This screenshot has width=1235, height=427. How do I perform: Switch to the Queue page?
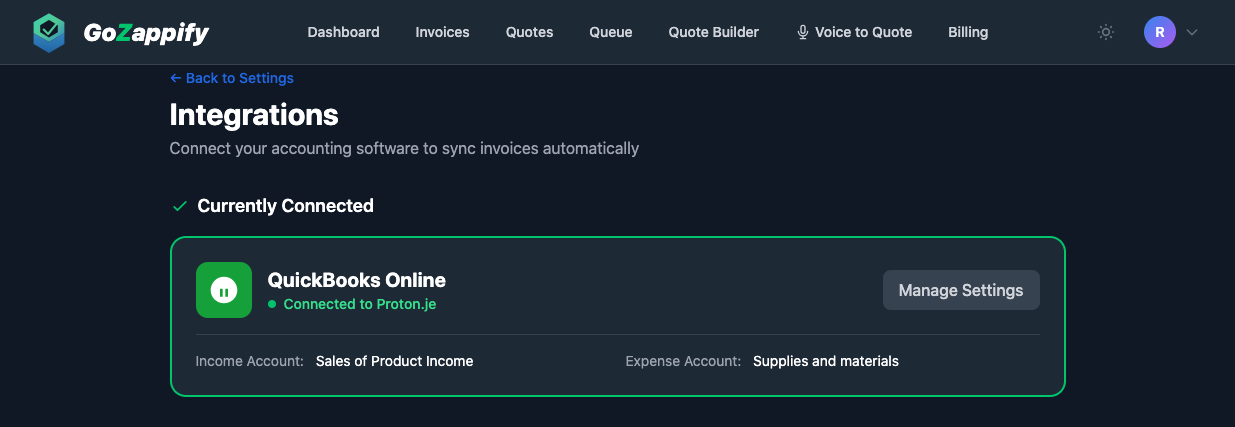pyautogui.click(x=610, y=32)
